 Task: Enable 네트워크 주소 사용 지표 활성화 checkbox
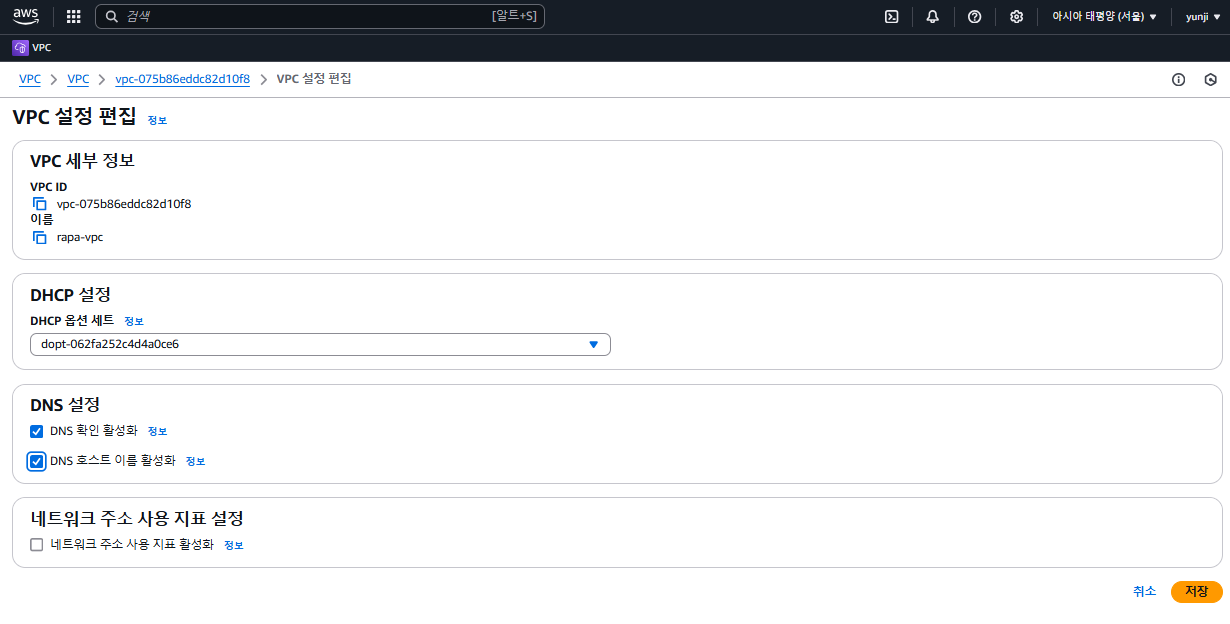[37, 545]
